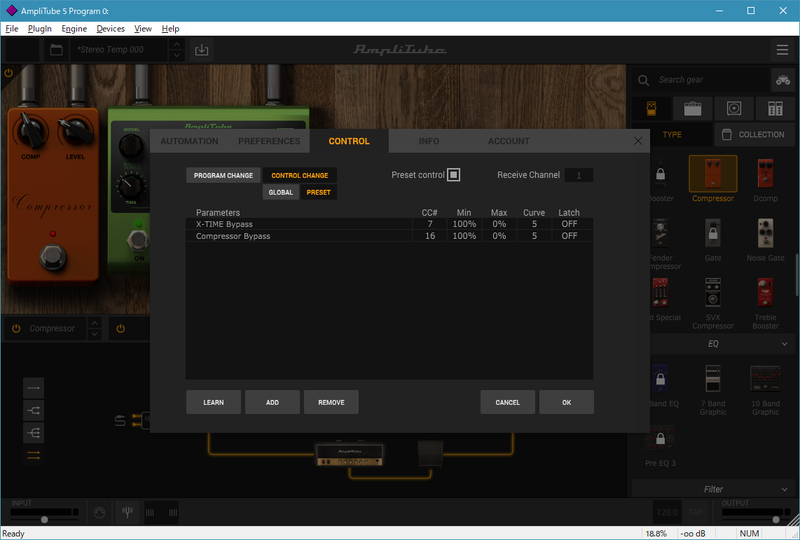Toggle Compressor slot power button

16,328
